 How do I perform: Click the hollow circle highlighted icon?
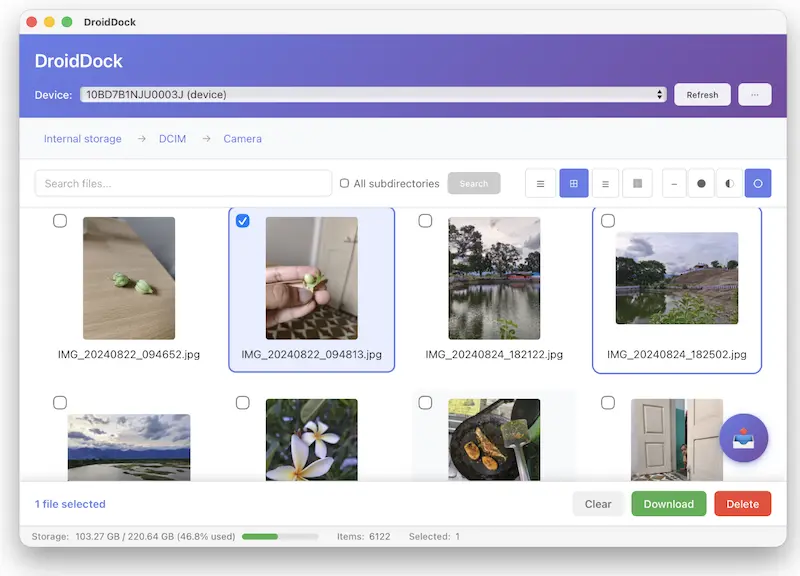[758, 183]
